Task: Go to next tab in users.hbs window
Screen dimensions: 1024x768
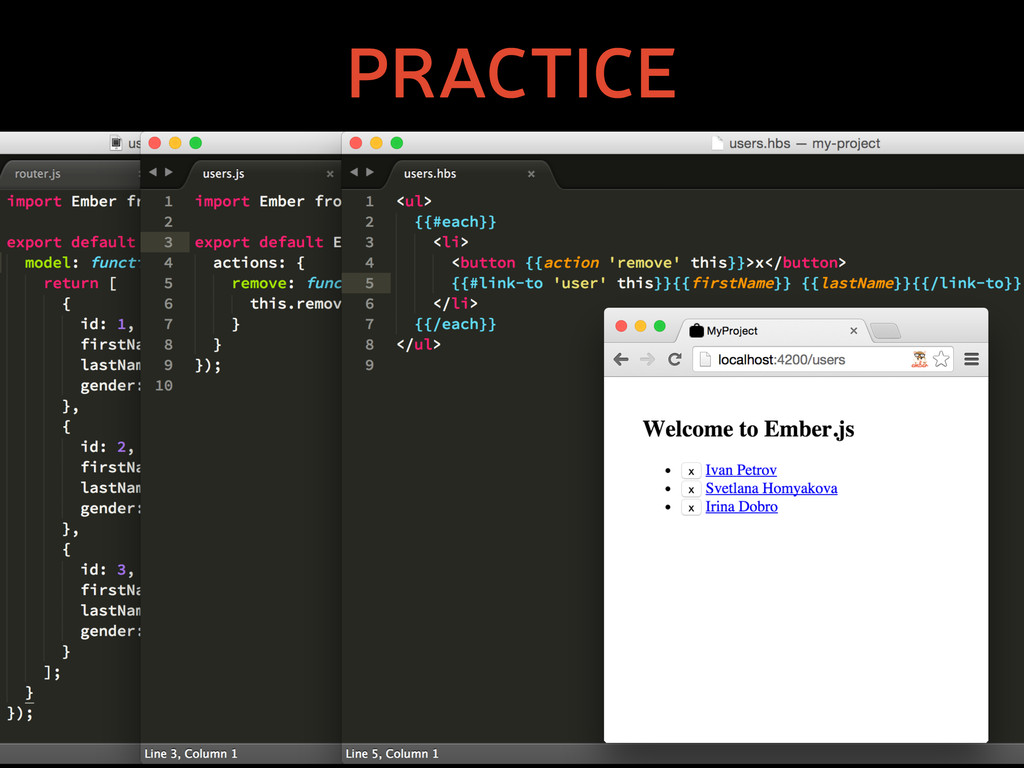Action: (x=370, y=172)
